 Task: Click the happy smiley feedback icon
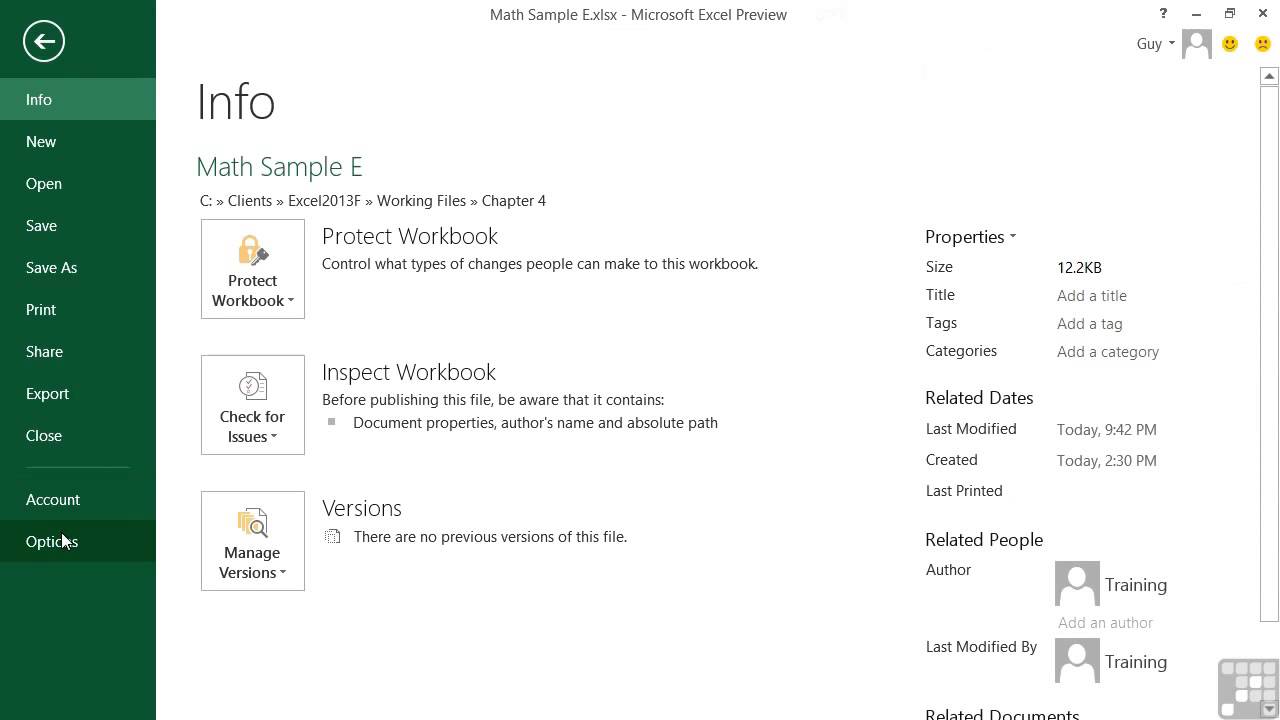(x=1230, y=44)
